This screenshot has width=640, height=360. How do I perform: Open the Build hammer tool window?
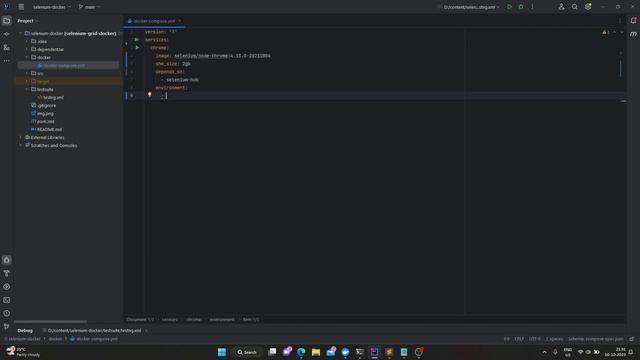7,273
